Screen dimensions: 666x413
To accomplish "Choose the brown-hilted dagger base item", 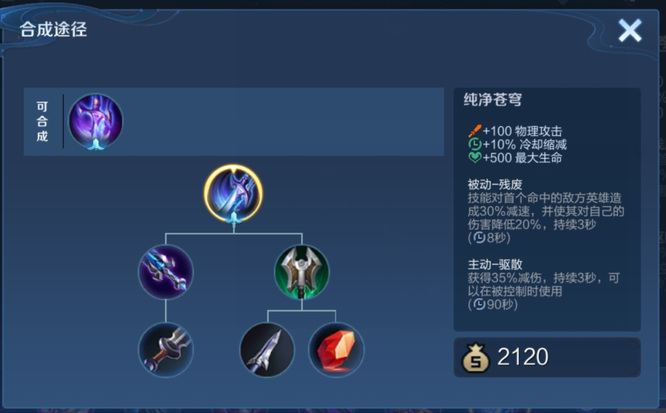I will tap(166, 350).
